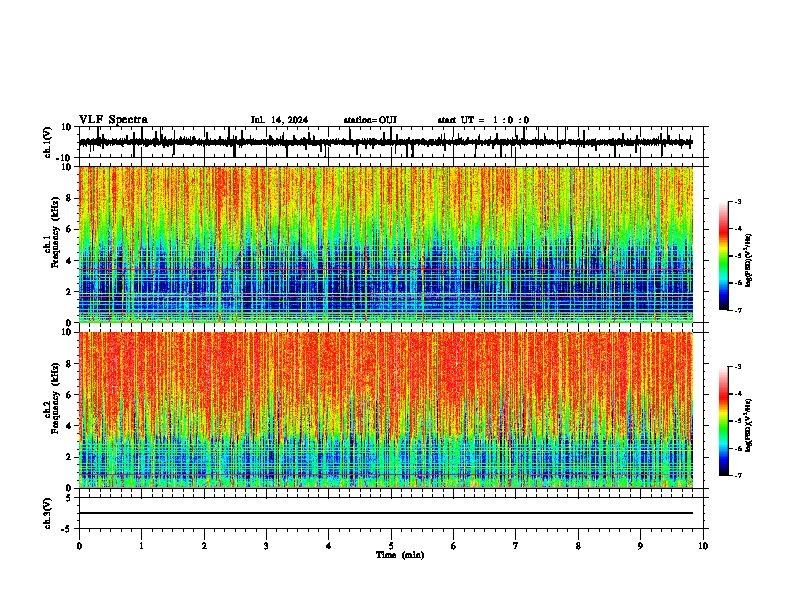Click the "ch.1(V)" waveform axis label
The width and height of the screenshot is (792, 612).
47,142
